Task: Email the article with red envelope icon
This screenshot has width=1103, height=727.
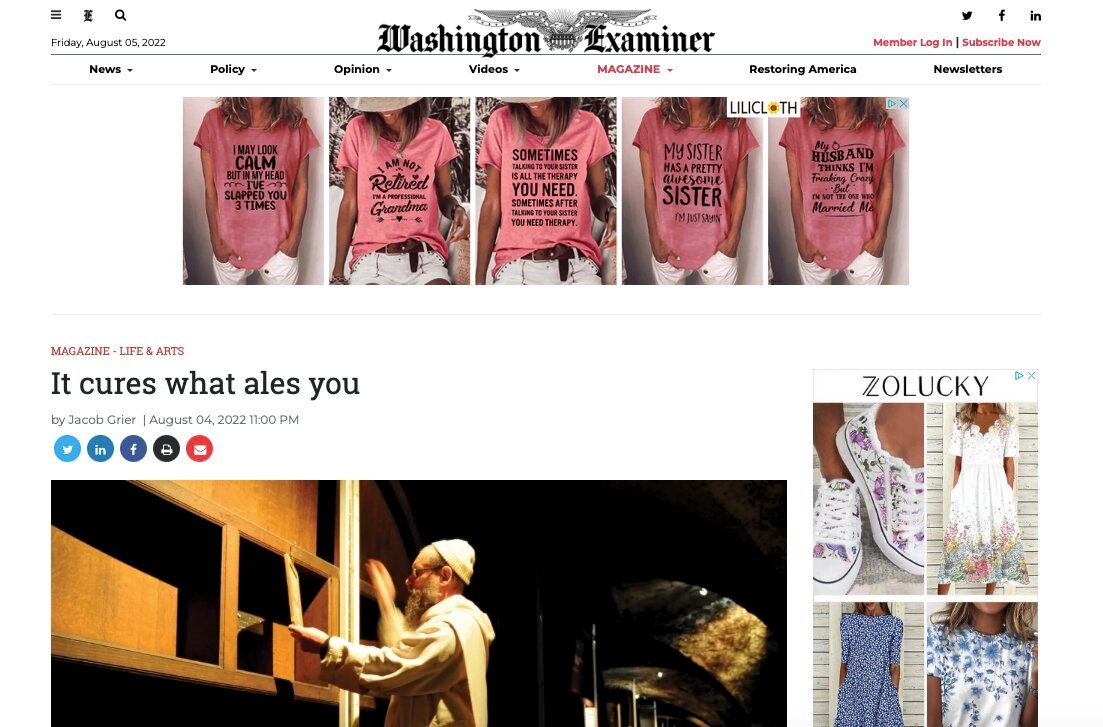Action: click(200, 448)
